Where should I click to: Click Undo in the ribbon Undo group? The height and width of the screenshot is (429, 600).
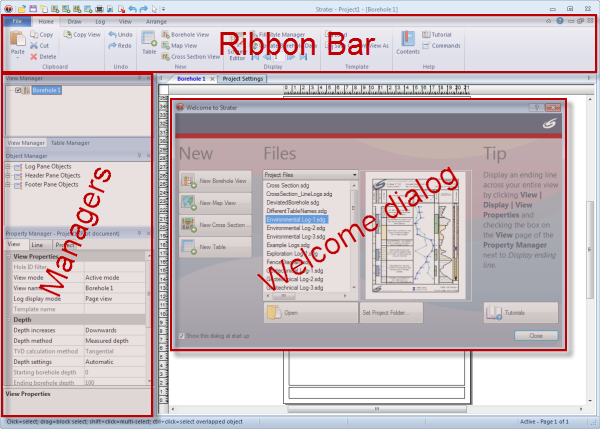pos(120,34)
